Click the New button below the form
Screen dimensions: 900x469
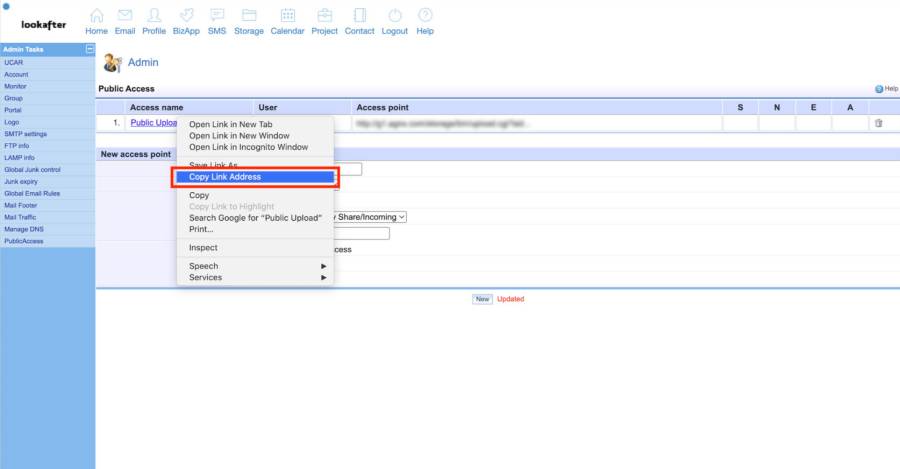[x=482, y=299]
